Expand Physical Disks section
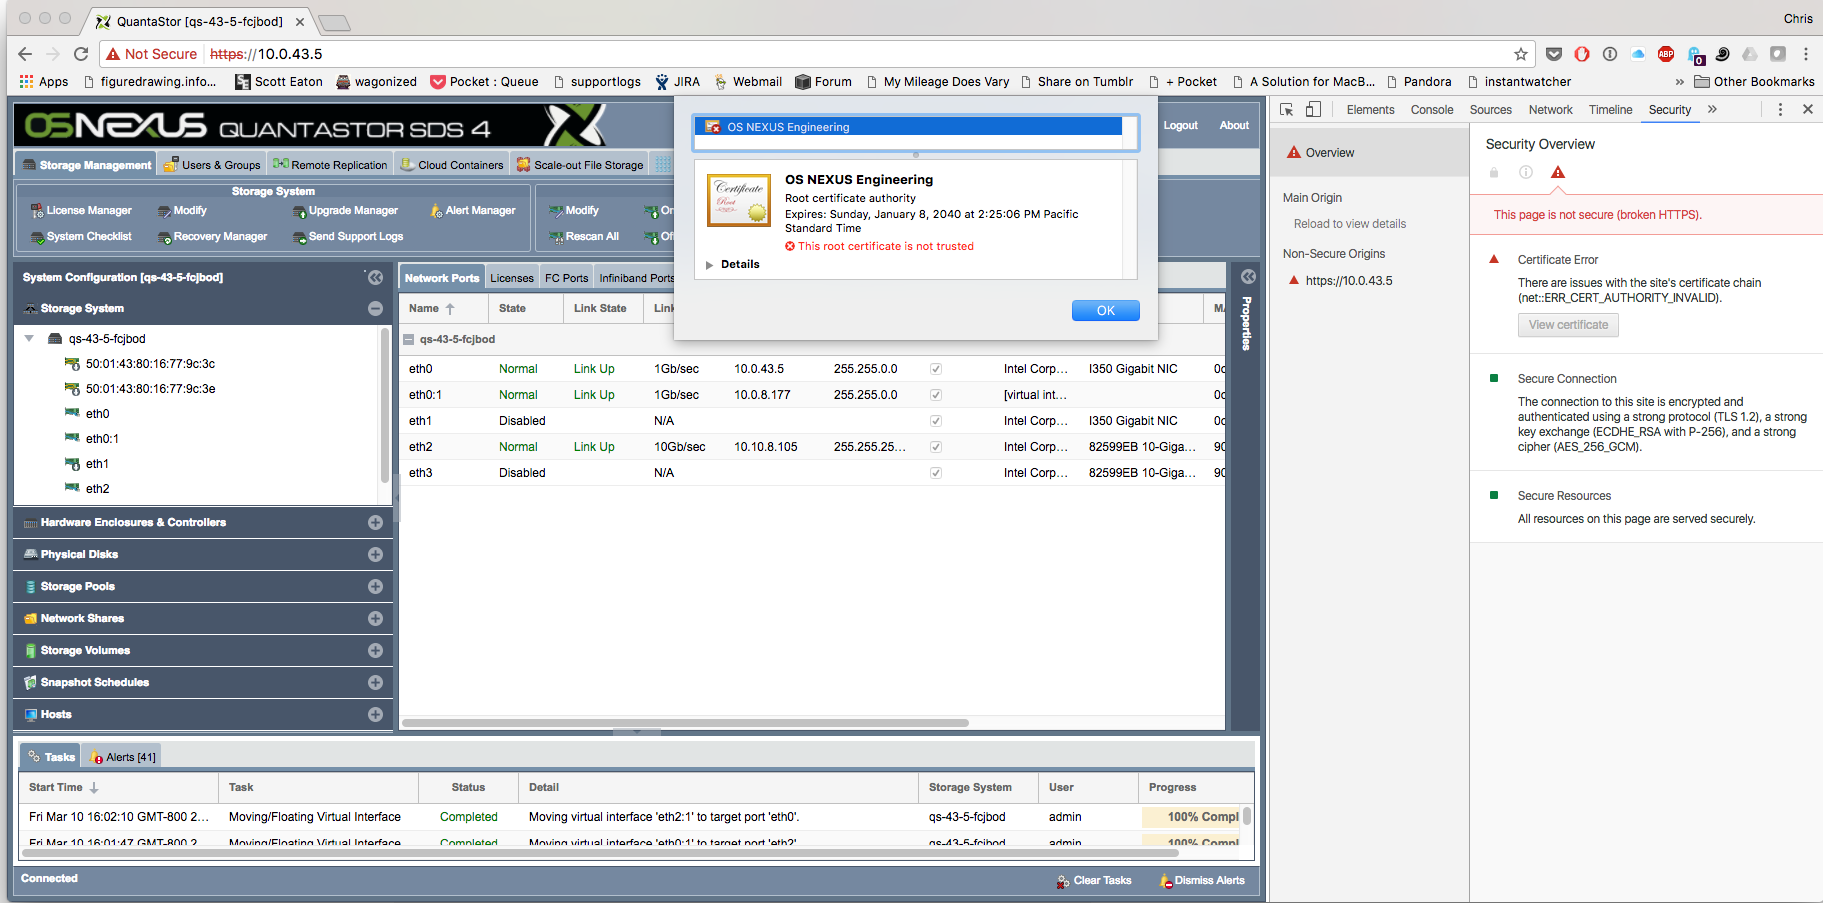 pos(375,555)
